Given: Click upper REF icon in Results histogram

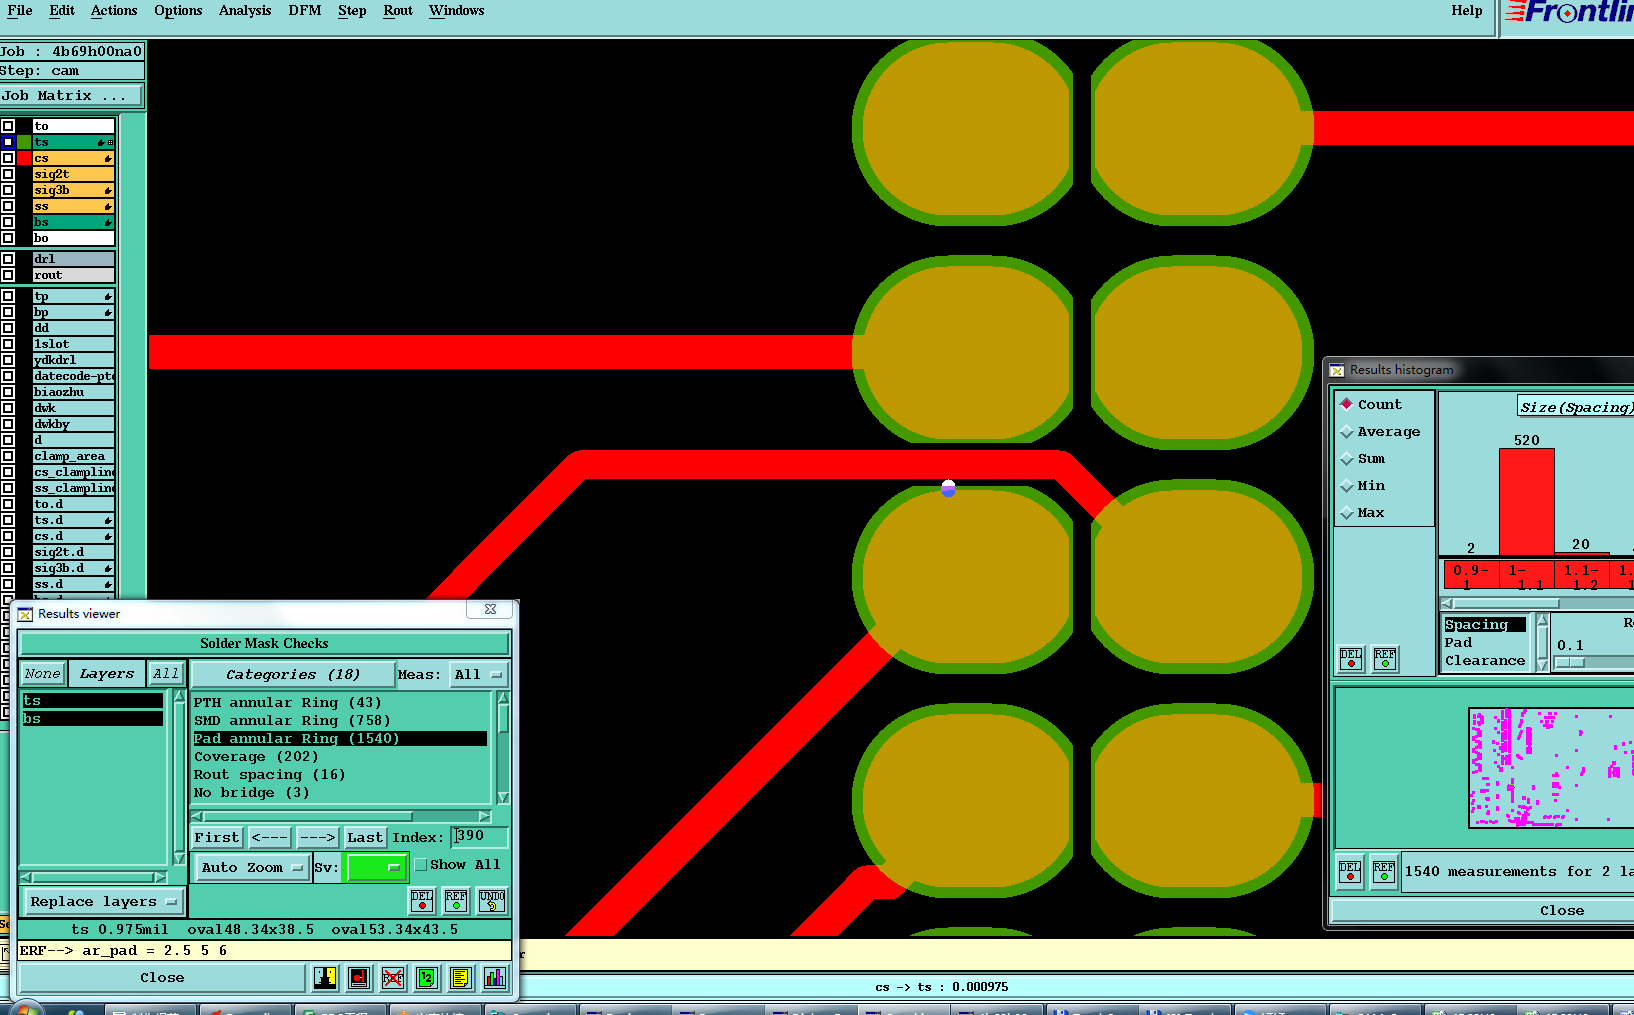Looking at the screenshot, I should coord(1385,658).
